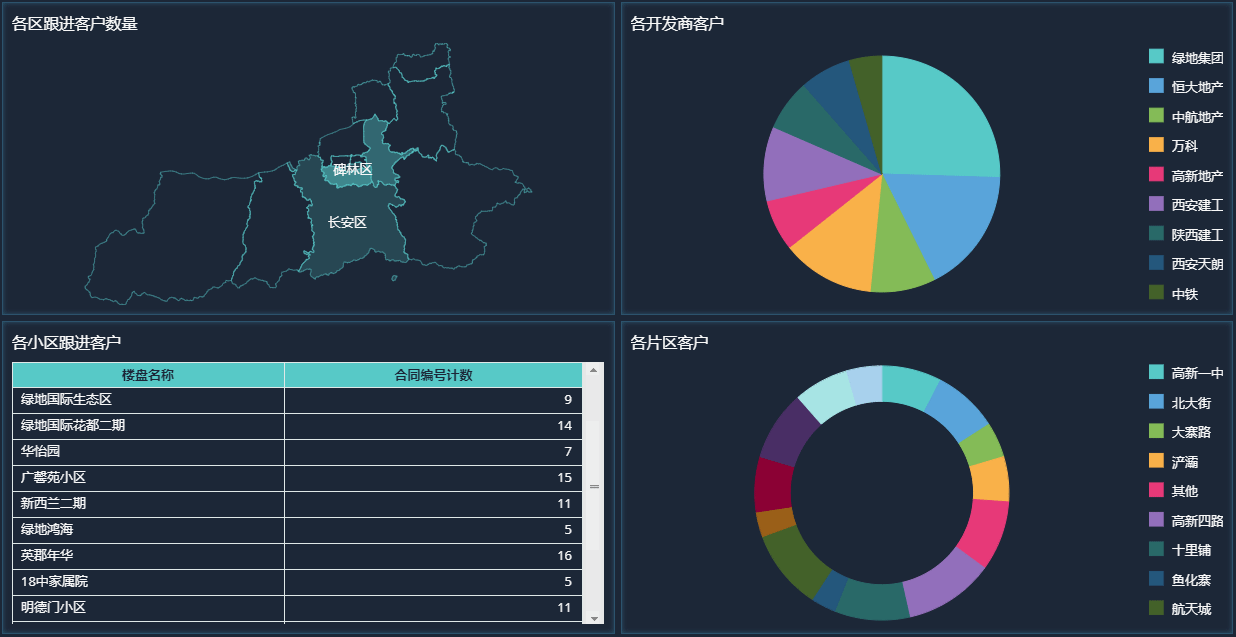The image size is (1236, 637).
Task: Click table scrollbar up arrow
Action: (594, 370)
